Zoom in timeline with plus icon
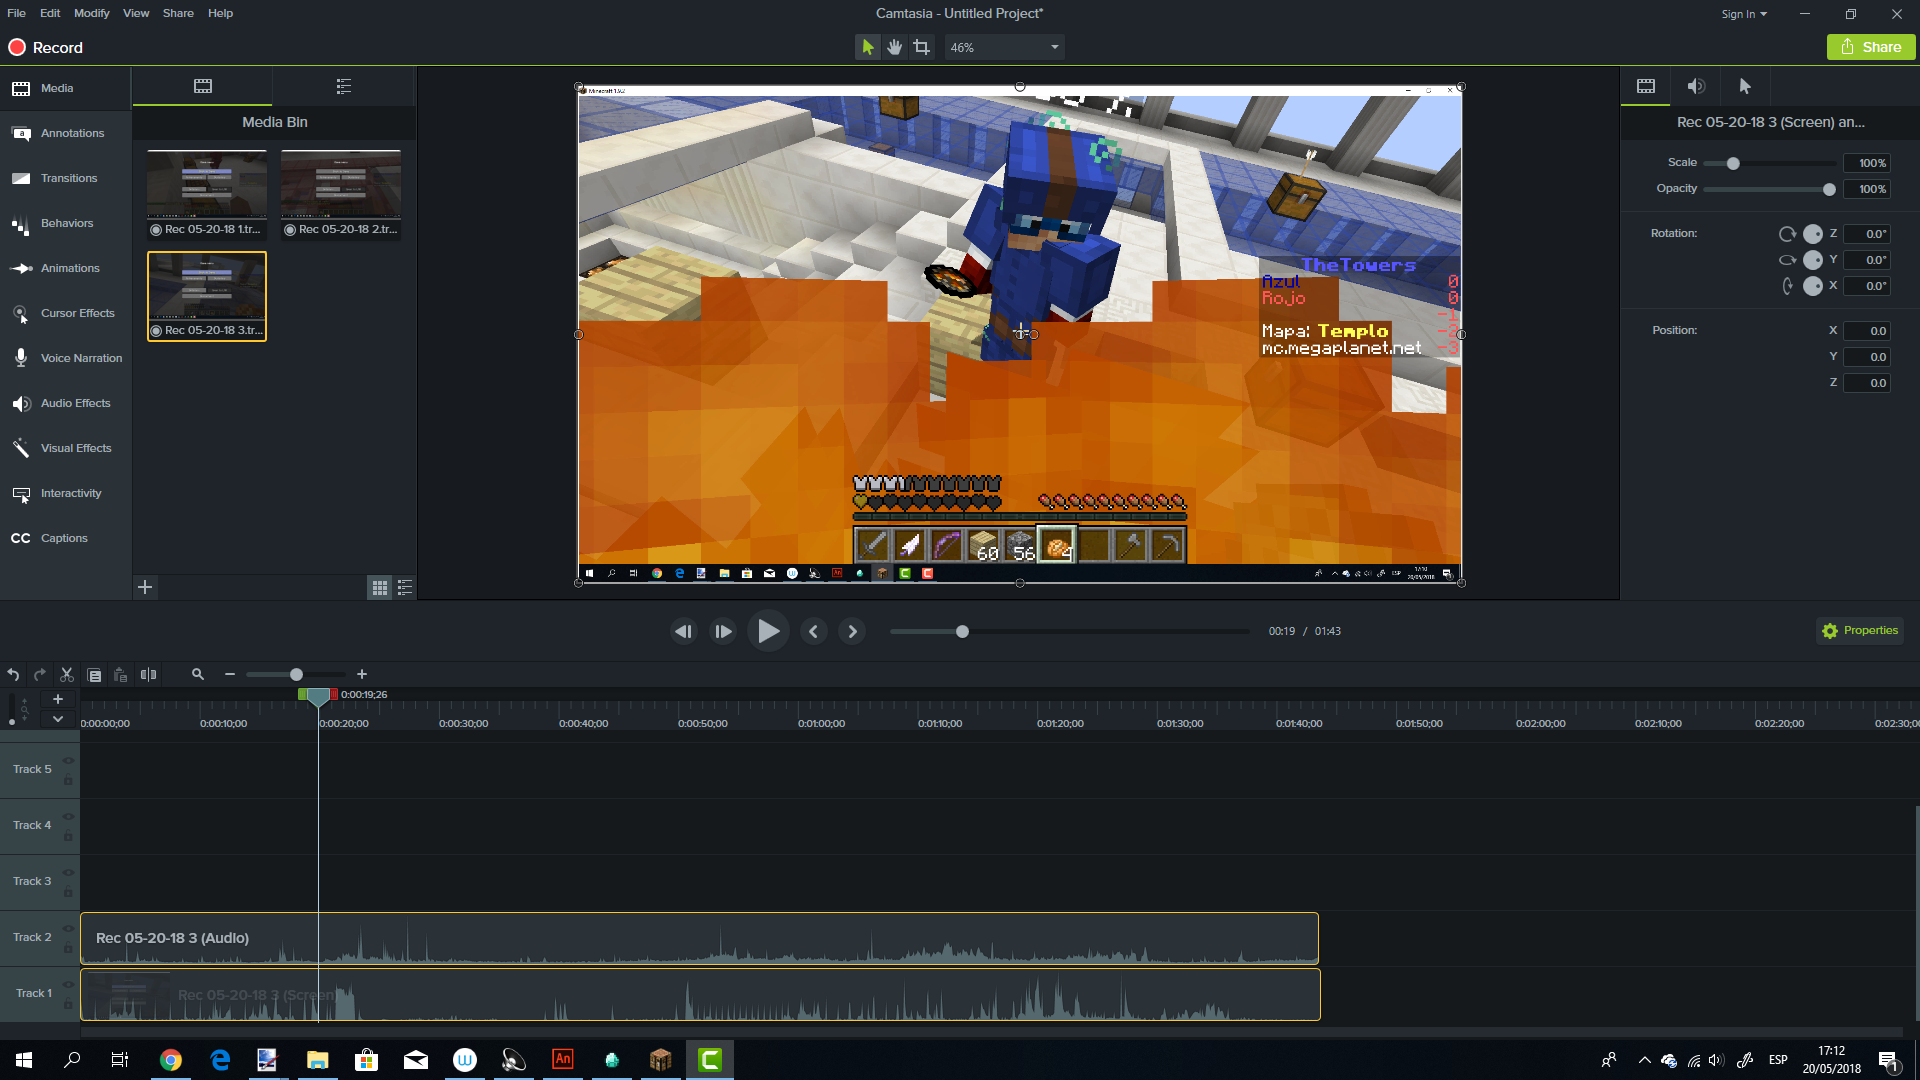The width and height of the screenshot is (1920, 1080). point(362,675)
